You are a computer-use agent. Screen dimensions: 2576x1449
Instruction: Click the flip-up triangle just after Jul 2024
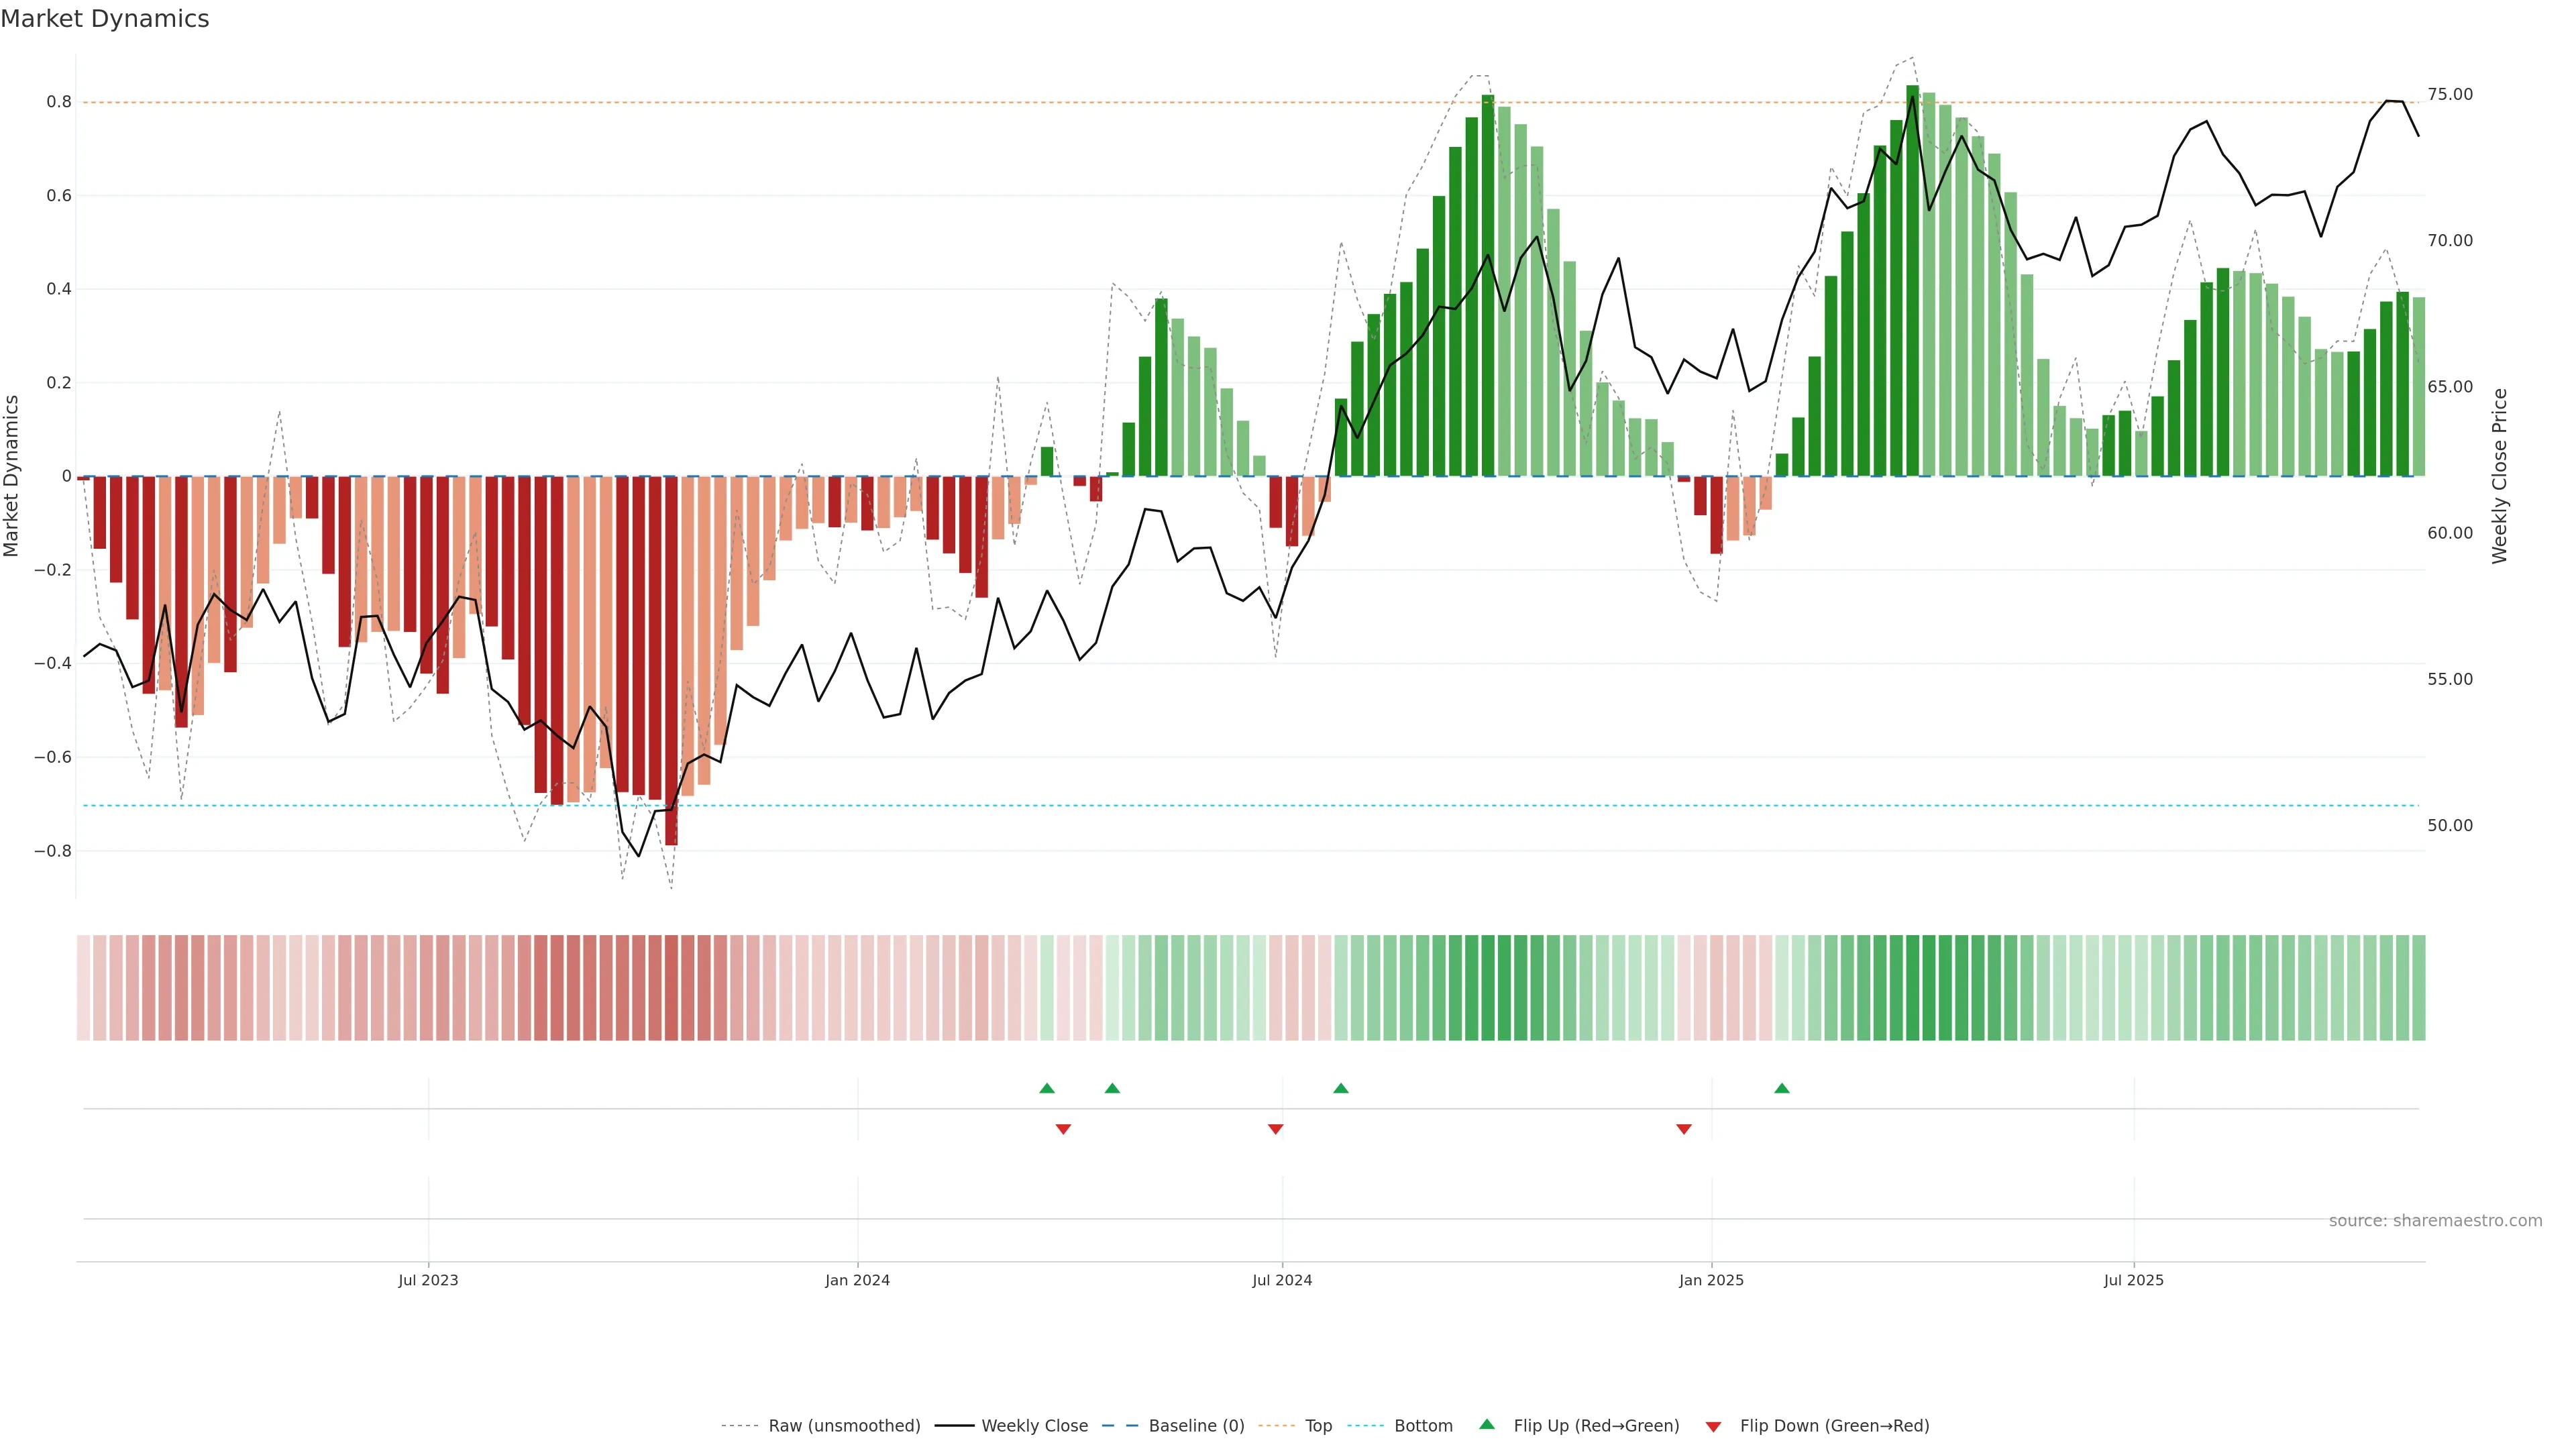(1341, 1088)
